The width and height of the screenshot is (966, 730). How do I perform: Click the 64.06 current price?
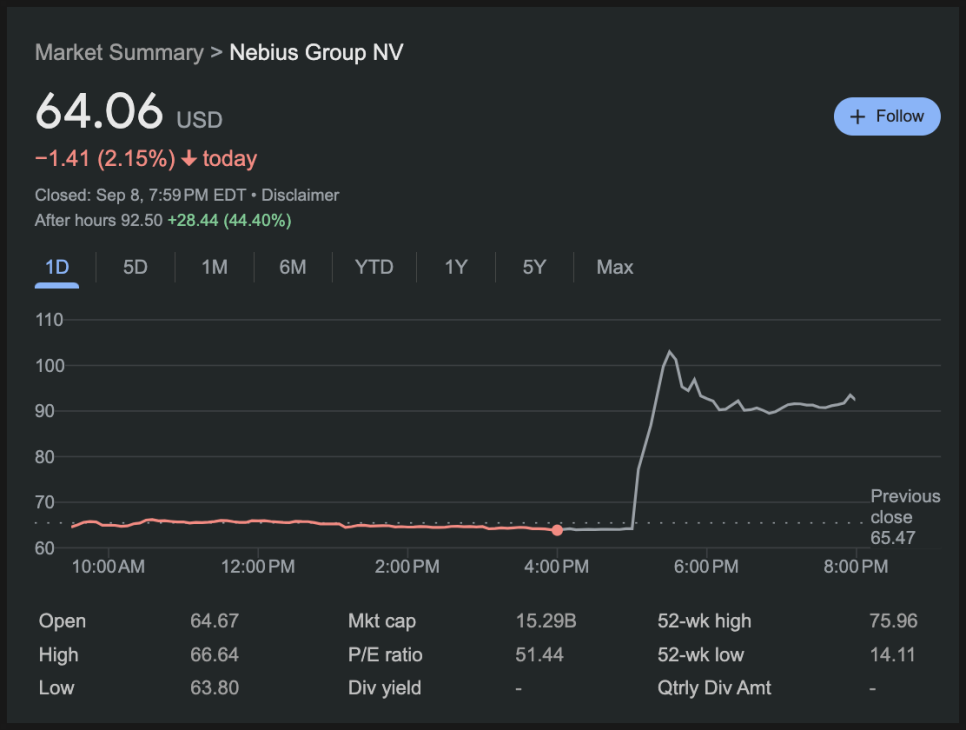click(99, 112)
